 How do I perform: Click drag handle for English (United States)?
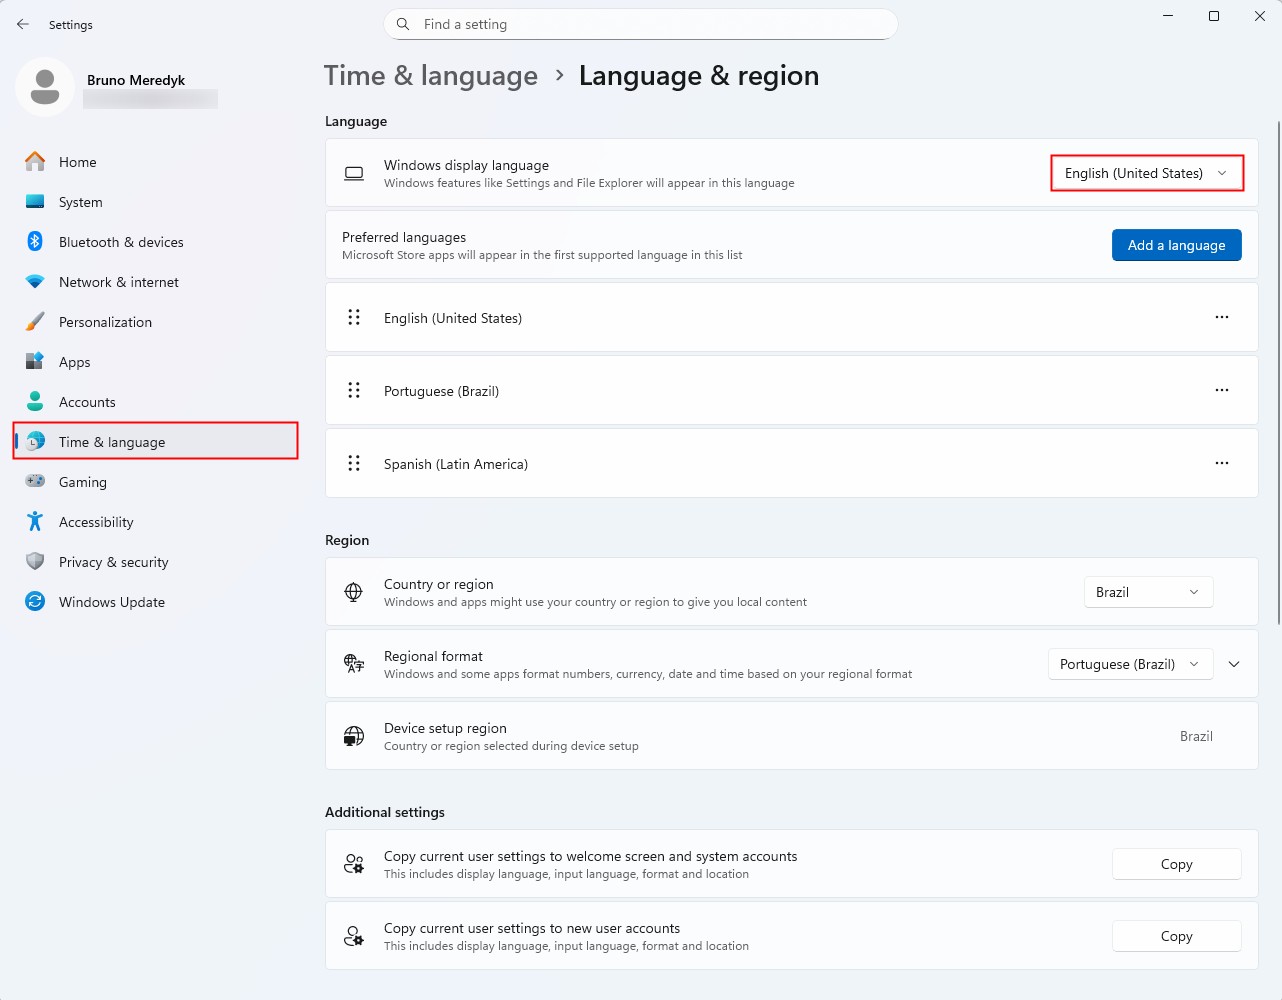tap(354, 317)
